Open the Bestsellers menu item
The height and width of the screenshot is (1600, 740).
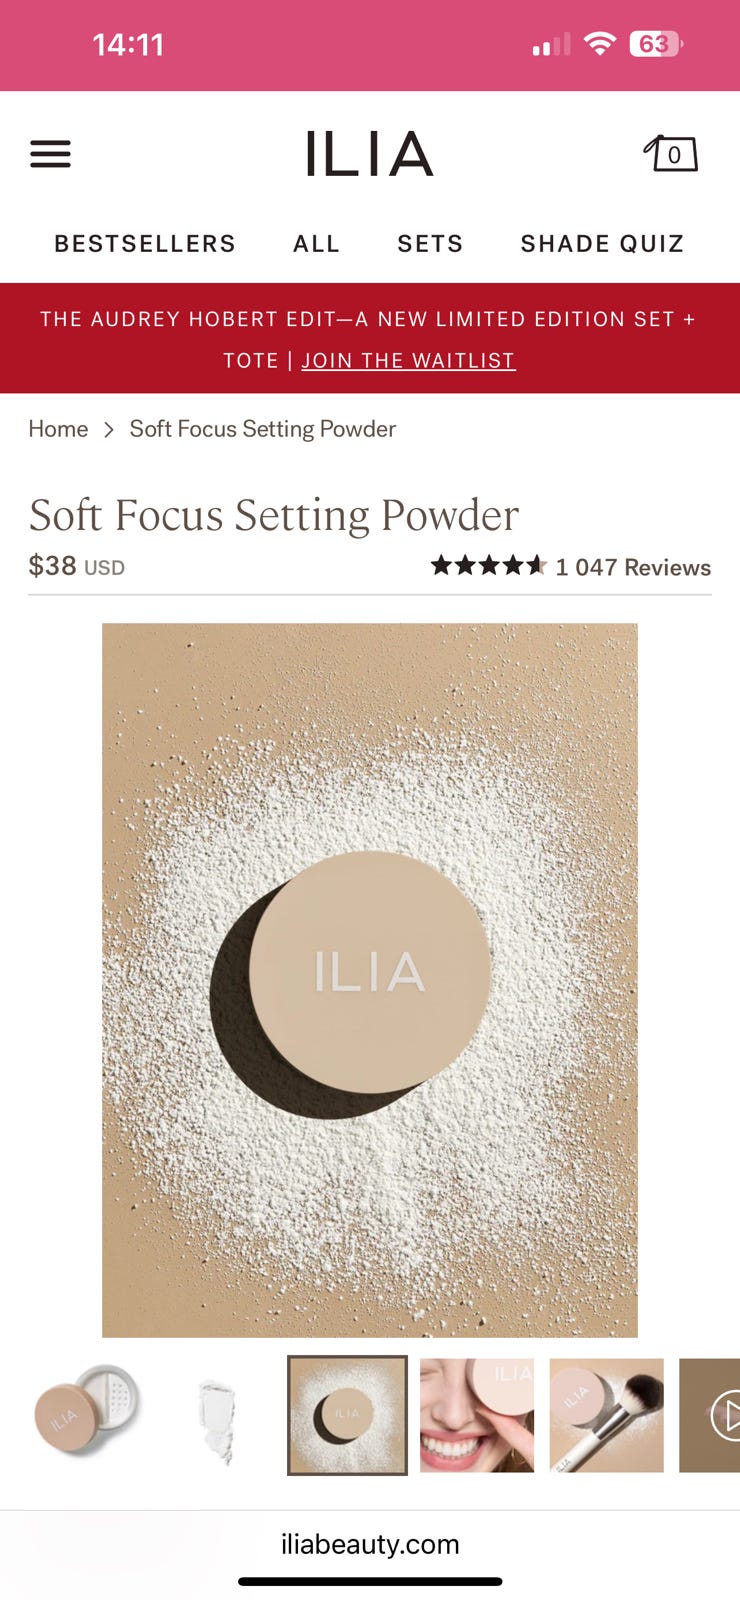[145, 244]
